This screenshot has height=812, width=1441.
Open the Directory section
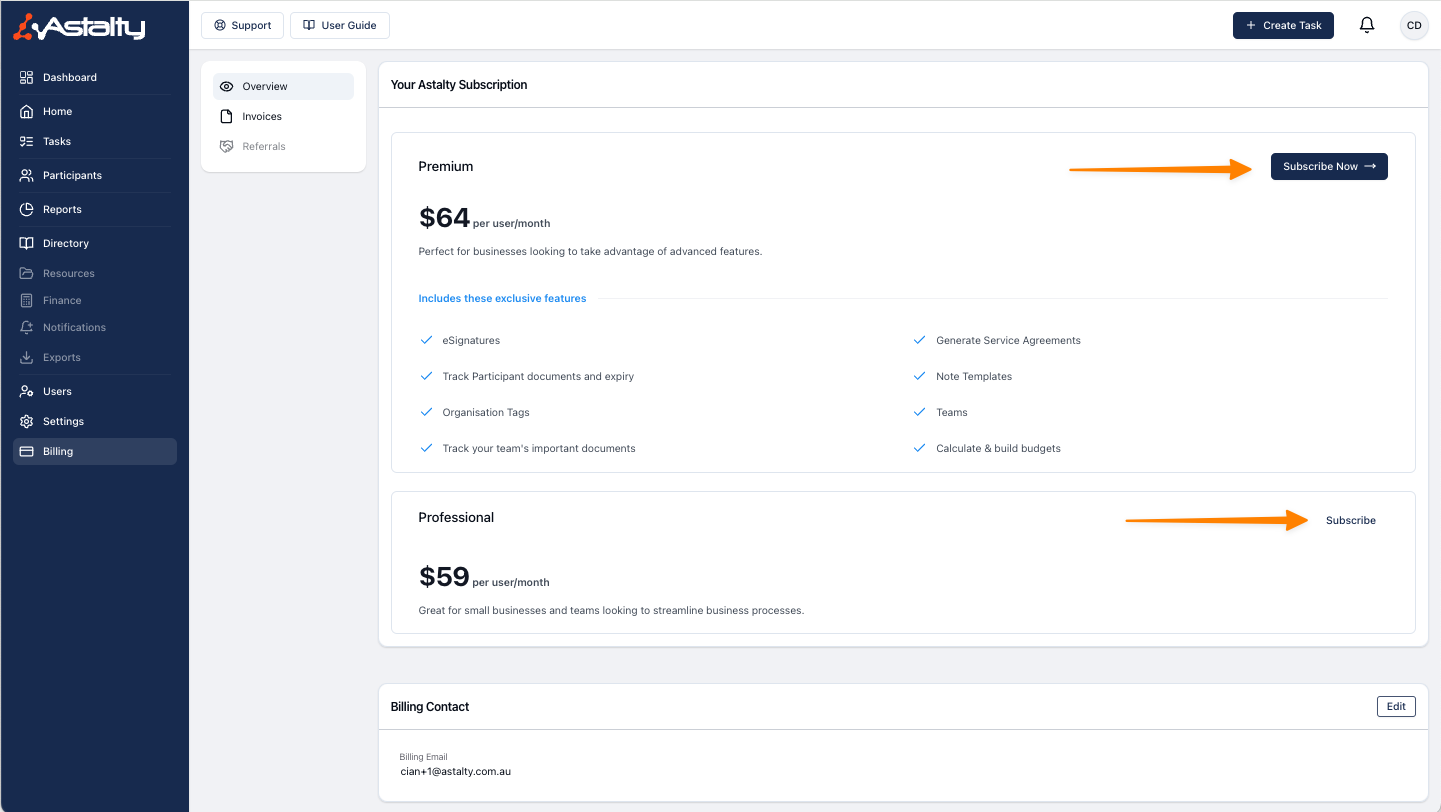(95, 243)
